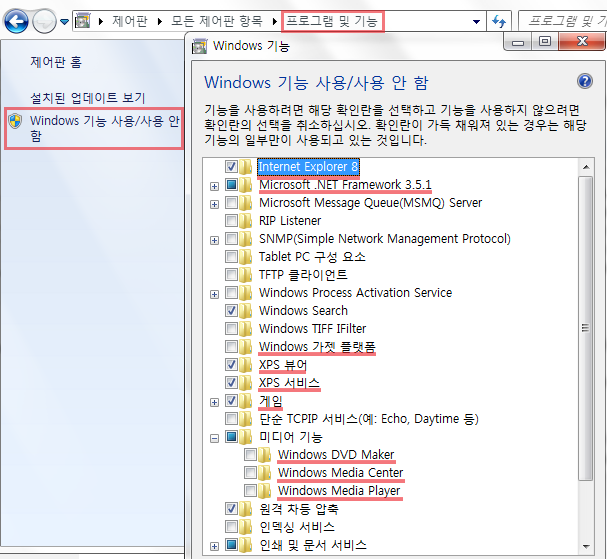Check the Windows DVD Maker checkbox
This screenshot has height=559, width=607.
click(250, 454)
